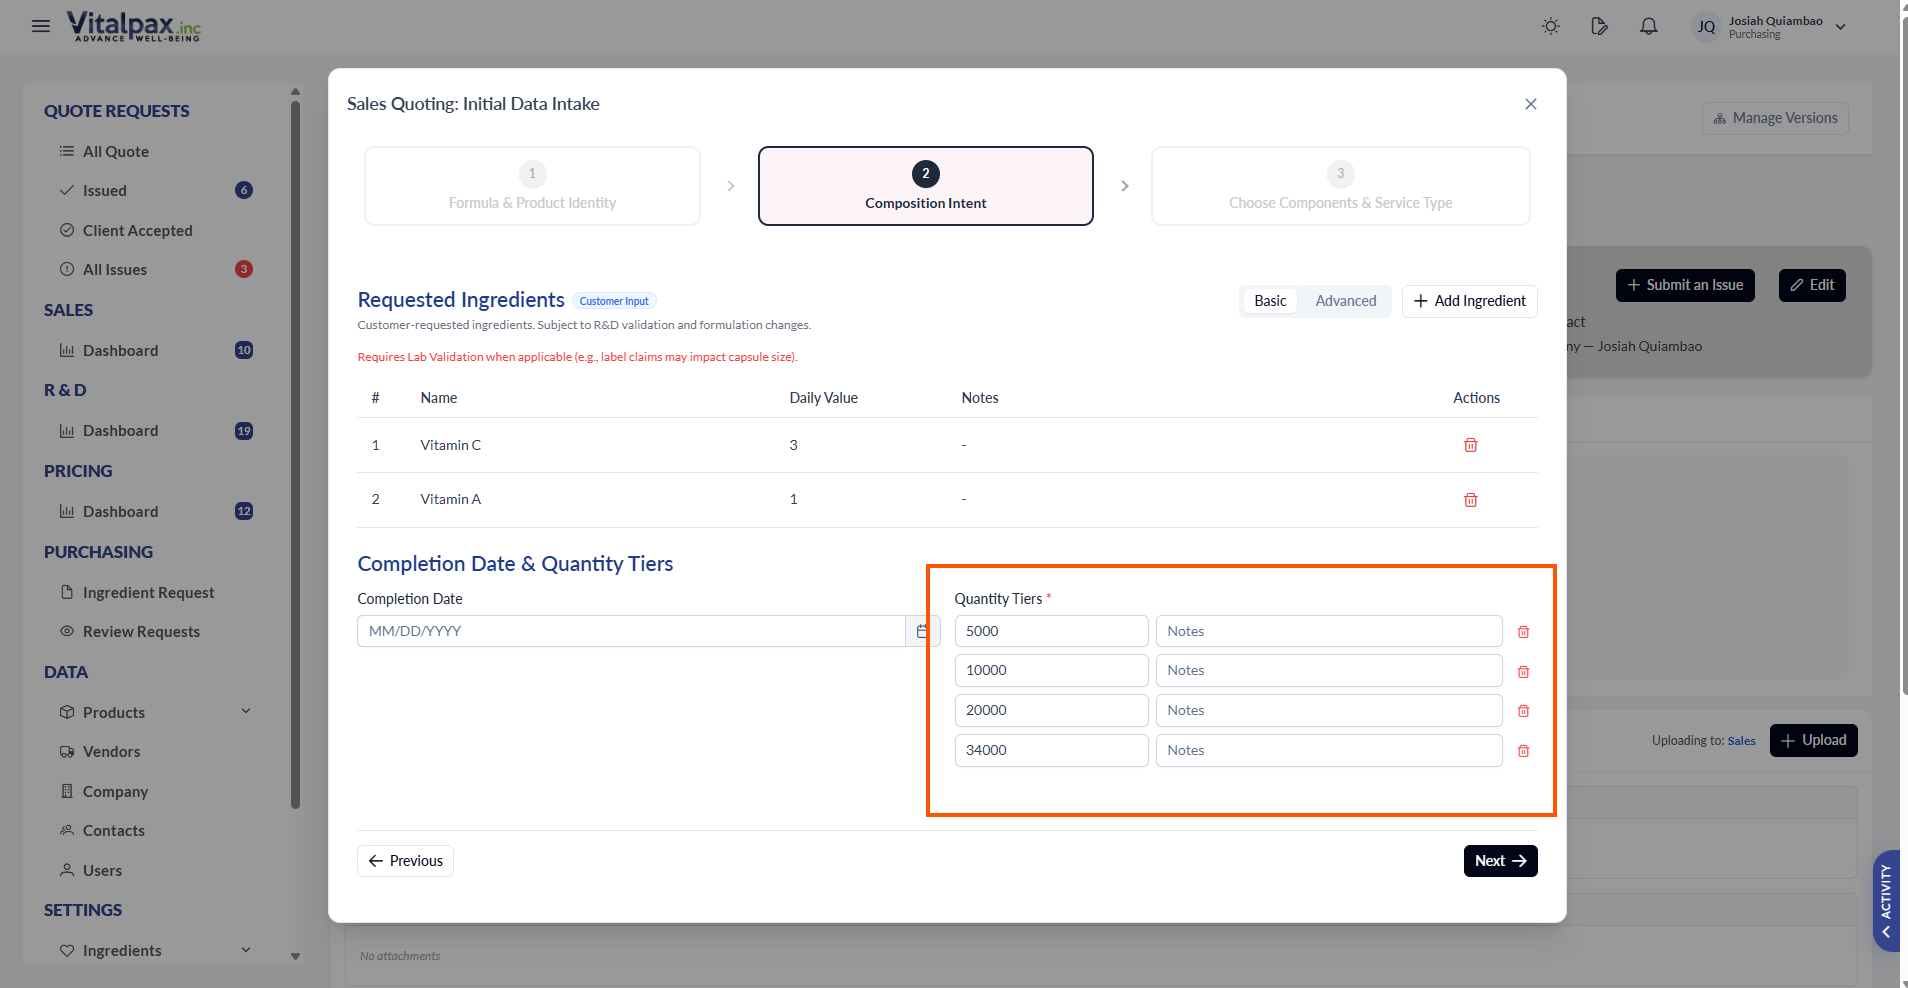Click the Edit button
Screen dimensions: 1908x988
pyautogui.click(x=1812, y=285)
